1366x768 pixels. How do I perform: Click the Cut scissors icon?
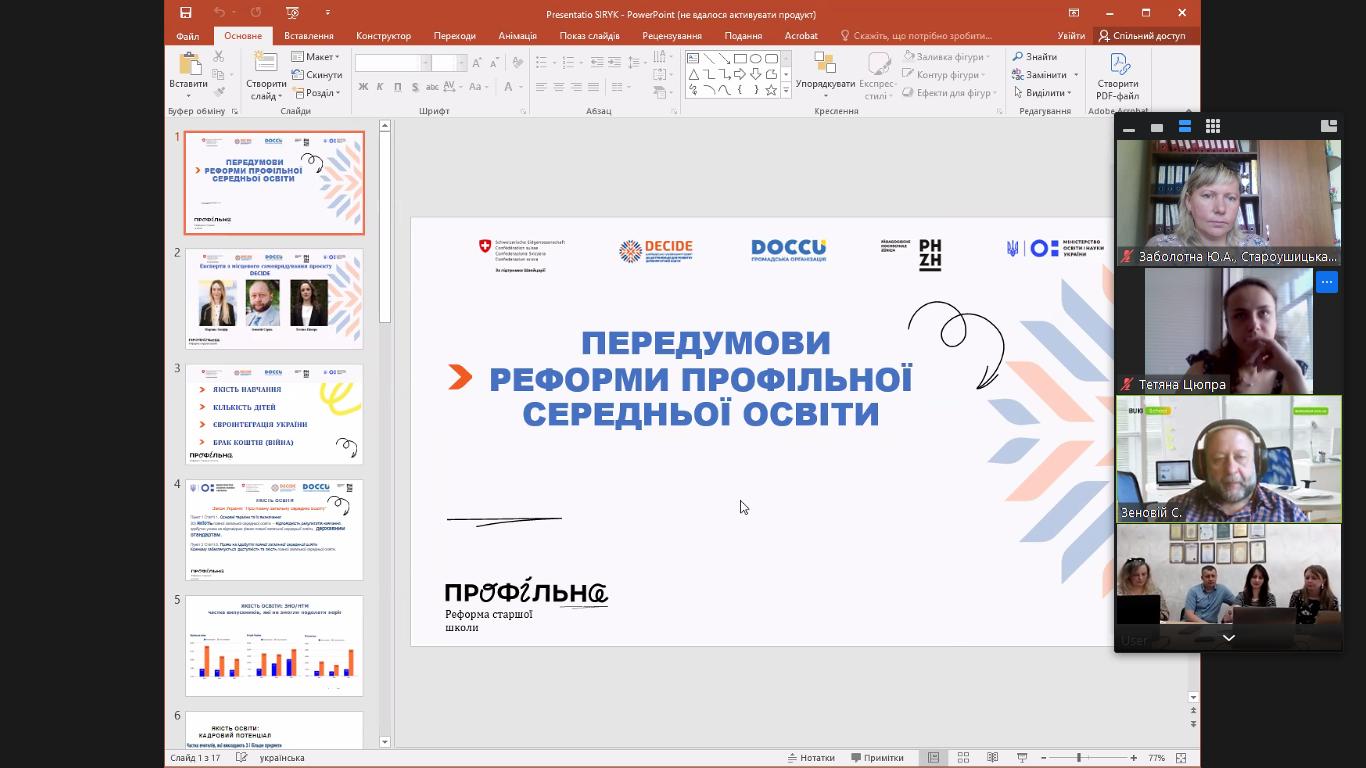(x=219, y=57)
